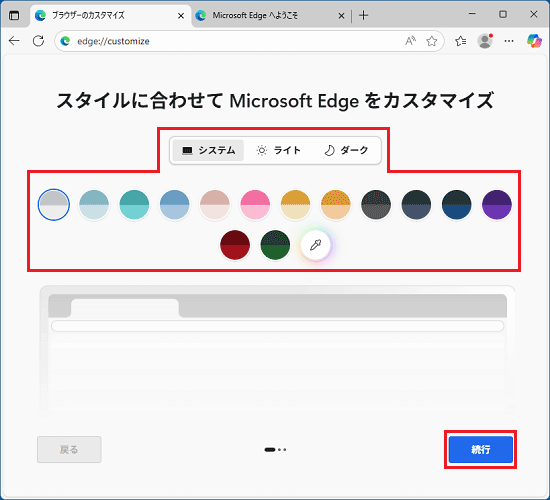This screenshot has width=550, height=500.
Task: Choose the golden yellow theme swatch
Action: [295, 205]
